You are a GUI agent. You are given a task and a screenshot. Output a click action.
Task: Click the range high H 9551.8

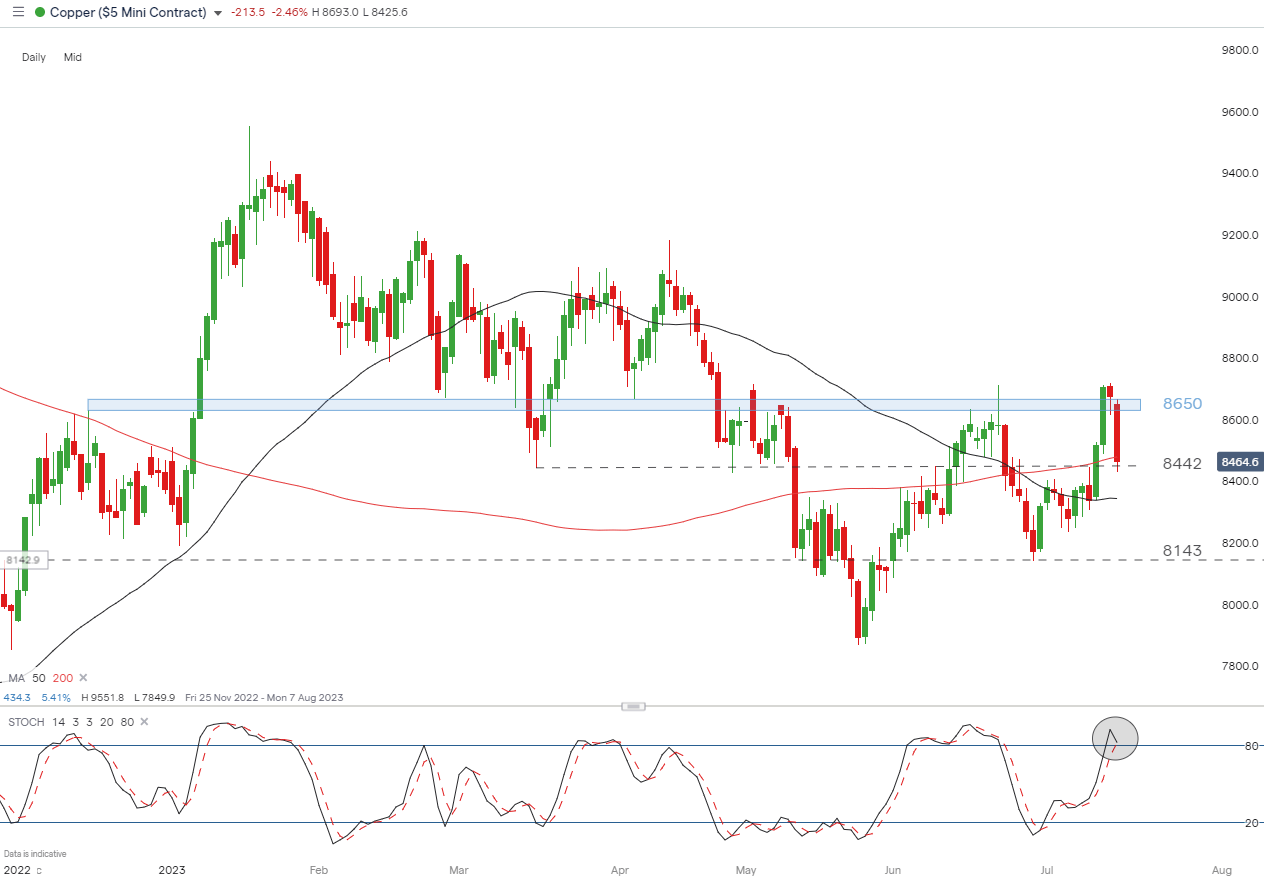coord(102,697)
